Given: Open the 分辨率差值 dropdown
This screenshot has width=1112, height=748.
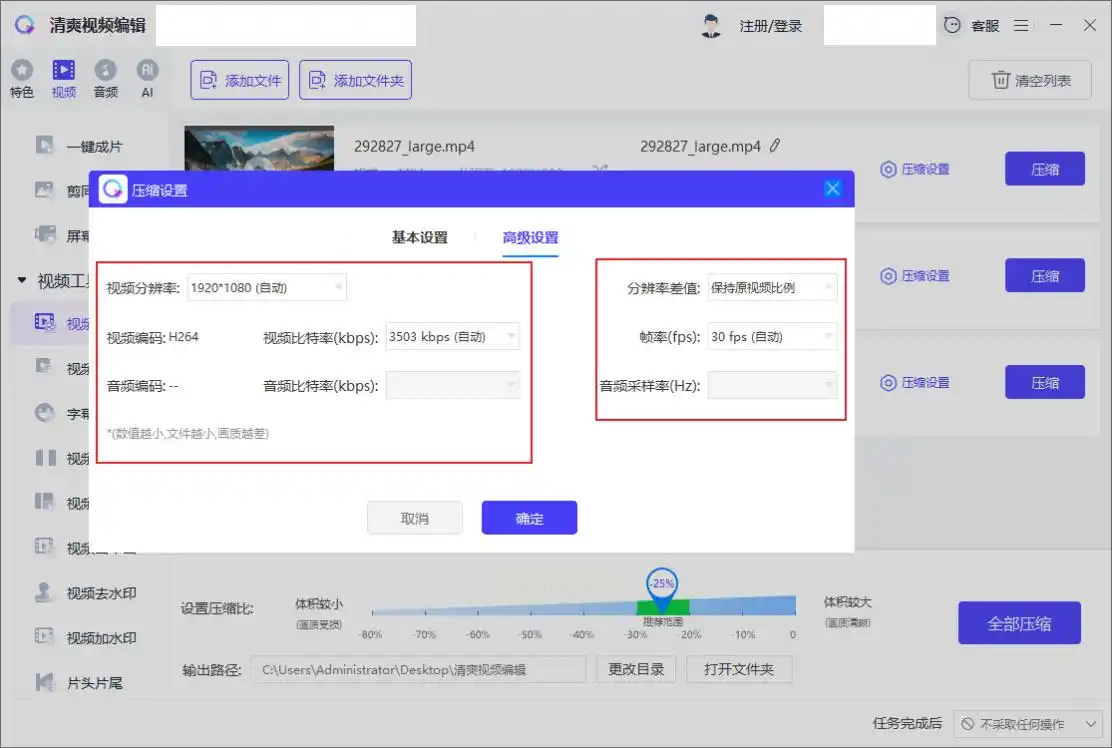Looking at the screenshot, I should tap(771, 288).
